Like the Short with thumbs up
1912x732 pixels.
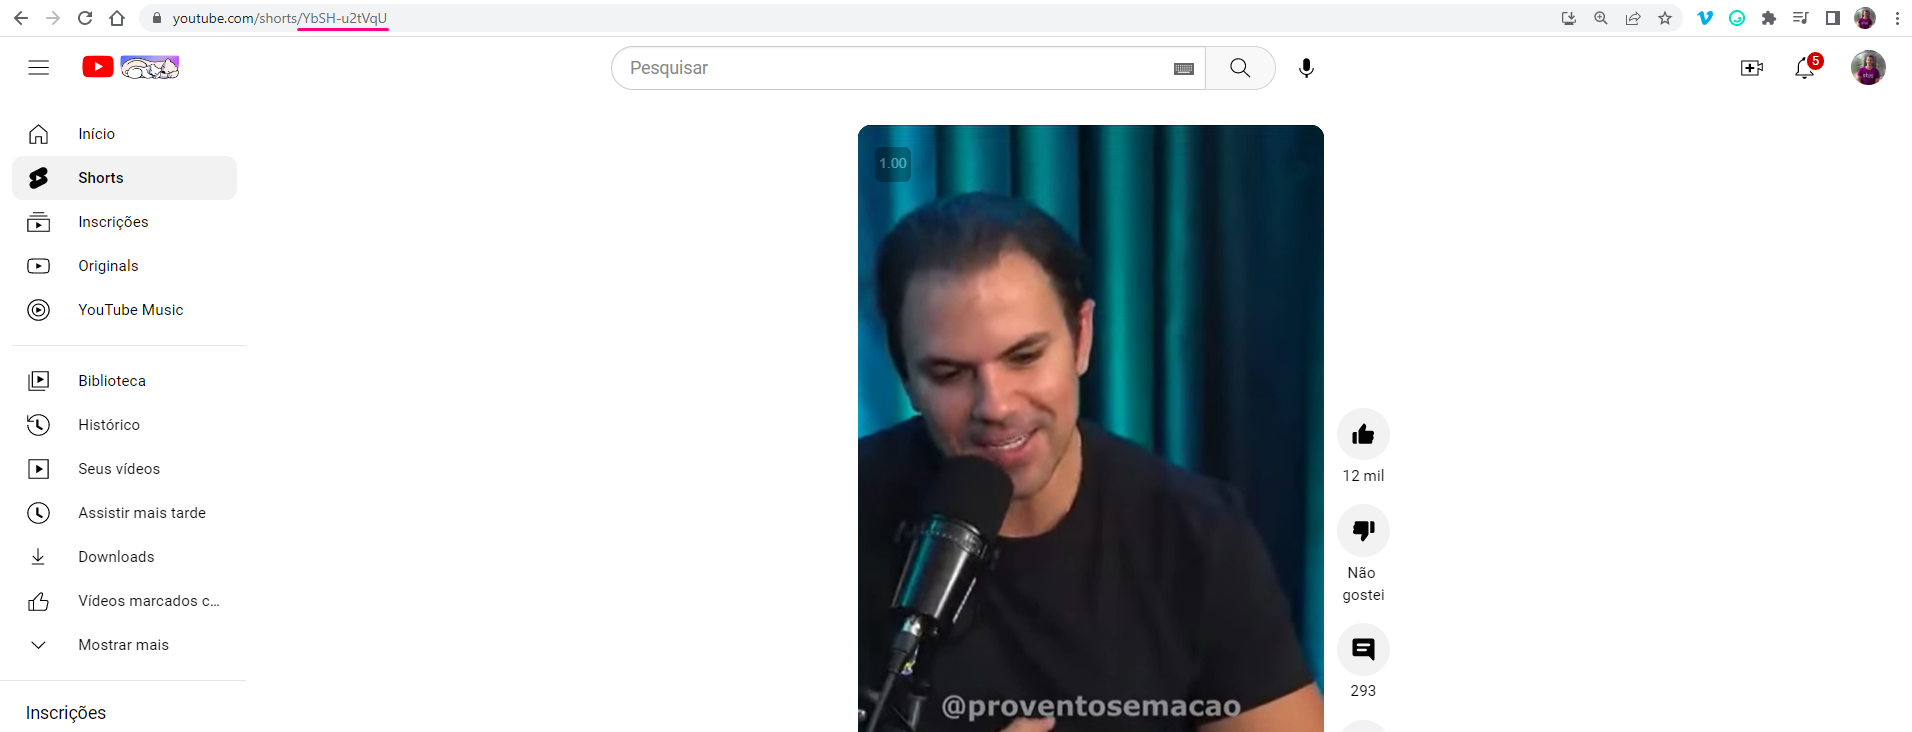[1363, 434]
